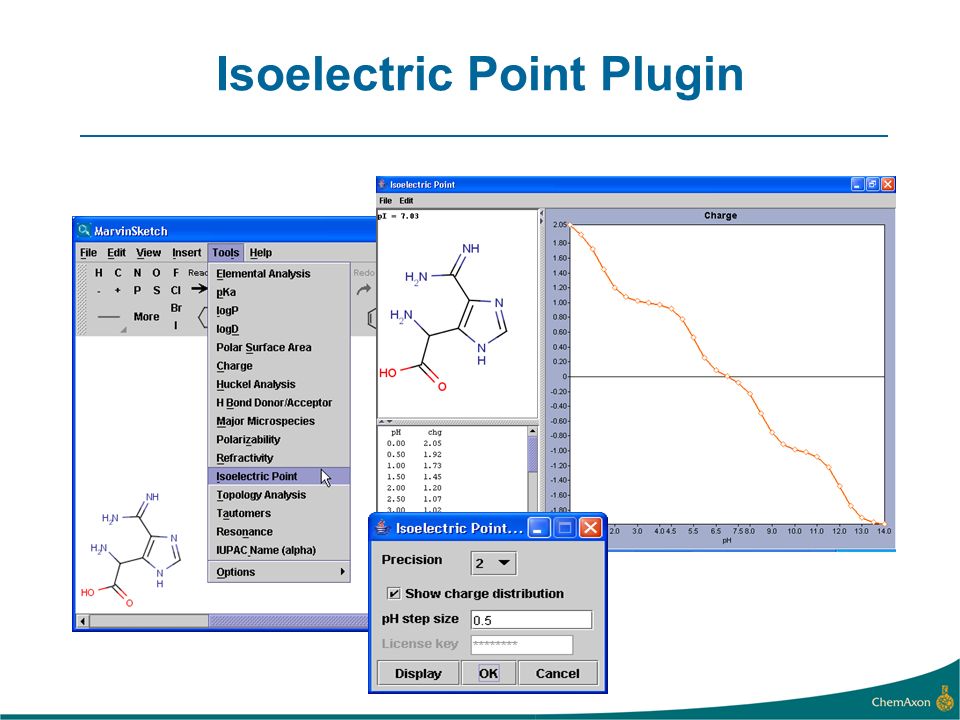Choose IUPAC Name (alpha) menu item

279,550
